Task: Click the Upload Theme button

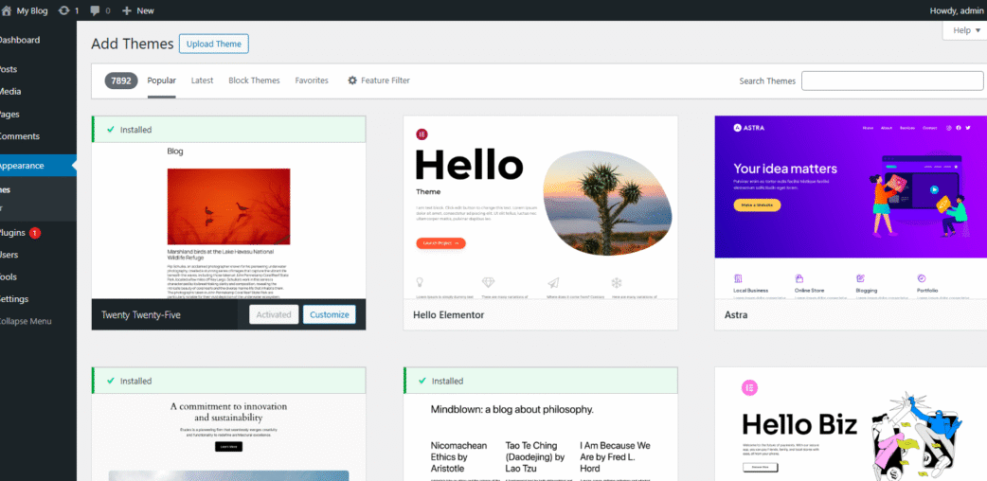Action: [214, 44]
